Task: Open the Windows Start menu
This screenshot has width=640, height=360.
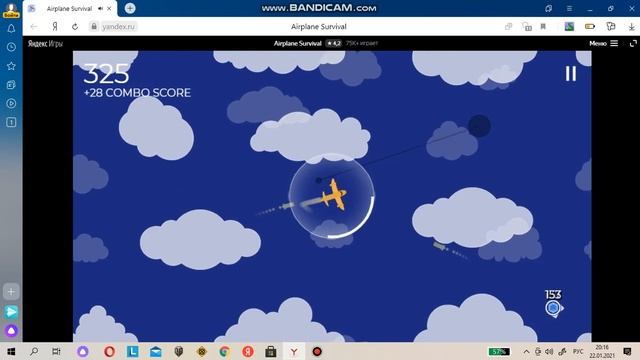Action: pyautogui.click(x=11, y=351)
